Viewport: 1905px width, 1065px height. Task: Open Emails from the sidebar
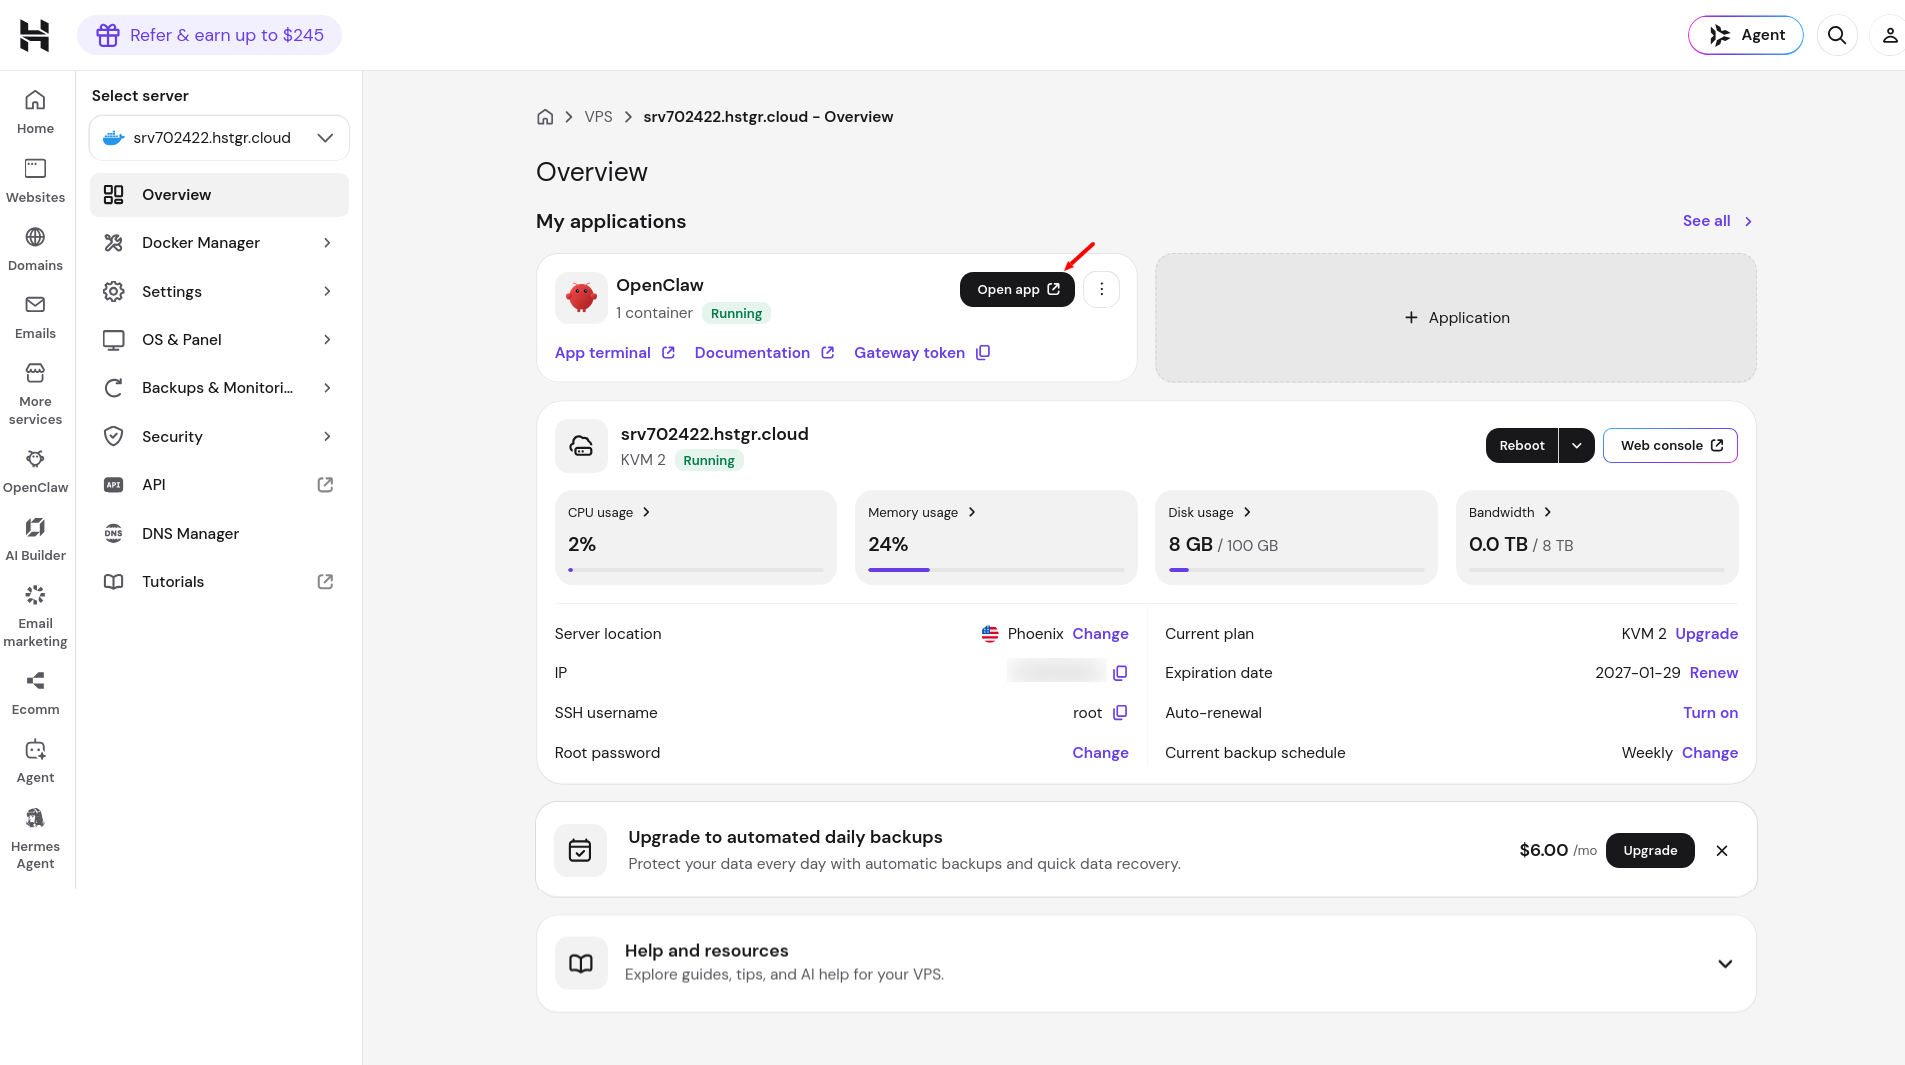35,316
